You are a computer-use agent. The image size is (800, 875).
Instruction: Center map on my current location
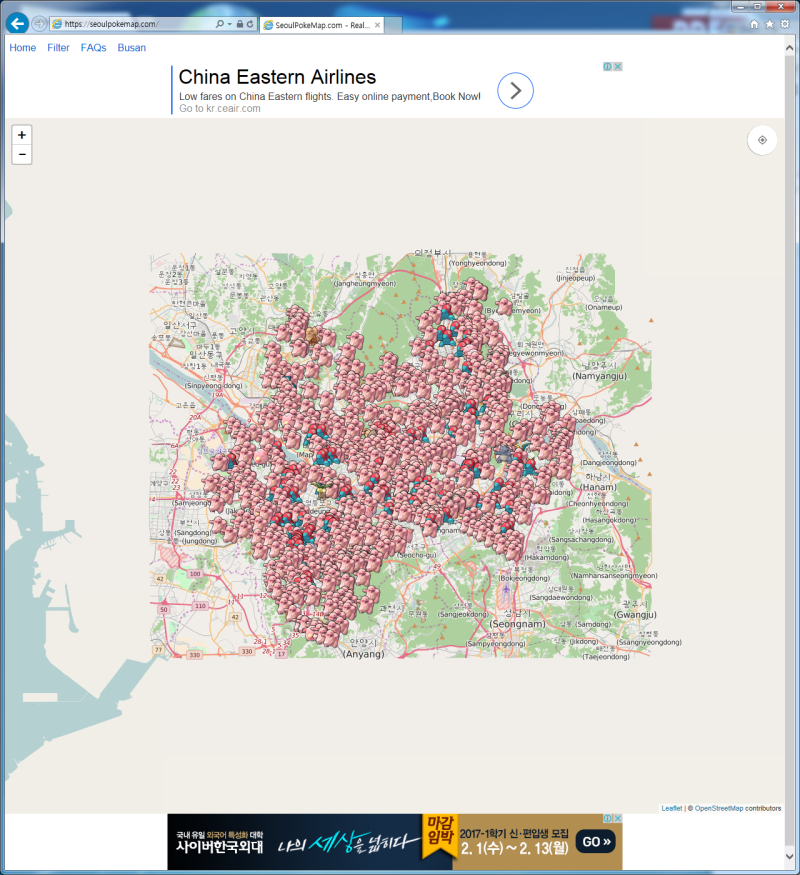point(762,140)
